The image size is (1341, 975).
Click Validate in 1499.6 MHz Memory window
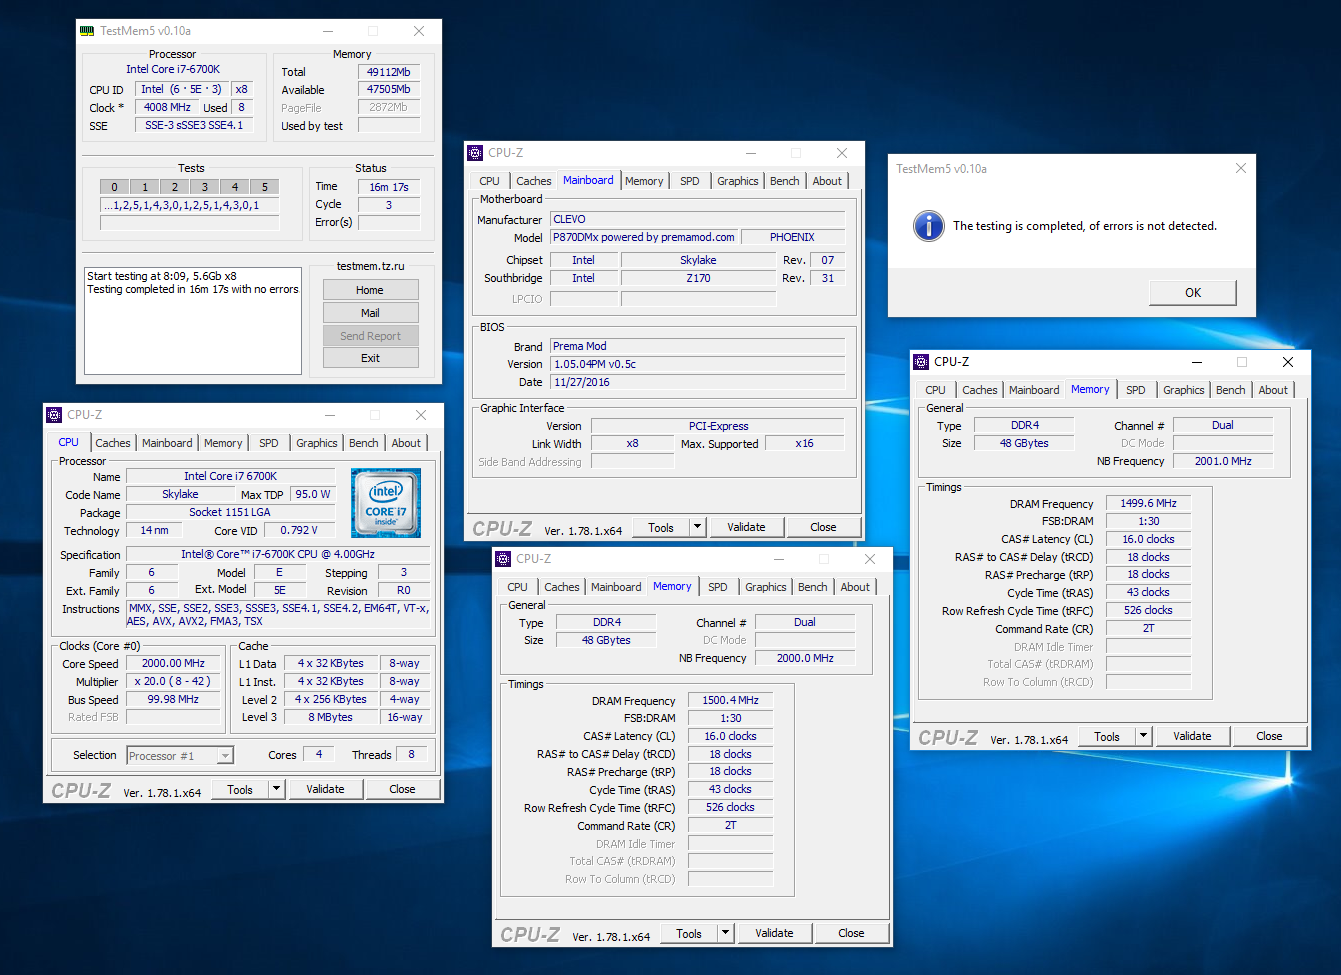(1192, 736)
